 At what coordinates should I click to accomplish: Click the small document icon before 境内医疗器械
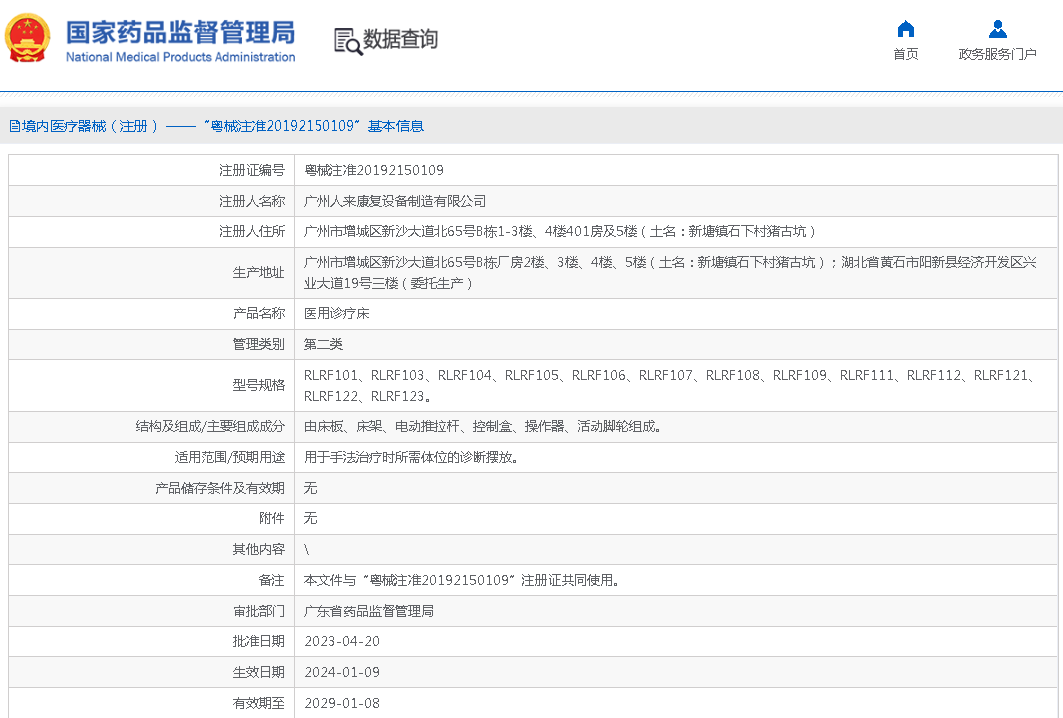point(14,126)
